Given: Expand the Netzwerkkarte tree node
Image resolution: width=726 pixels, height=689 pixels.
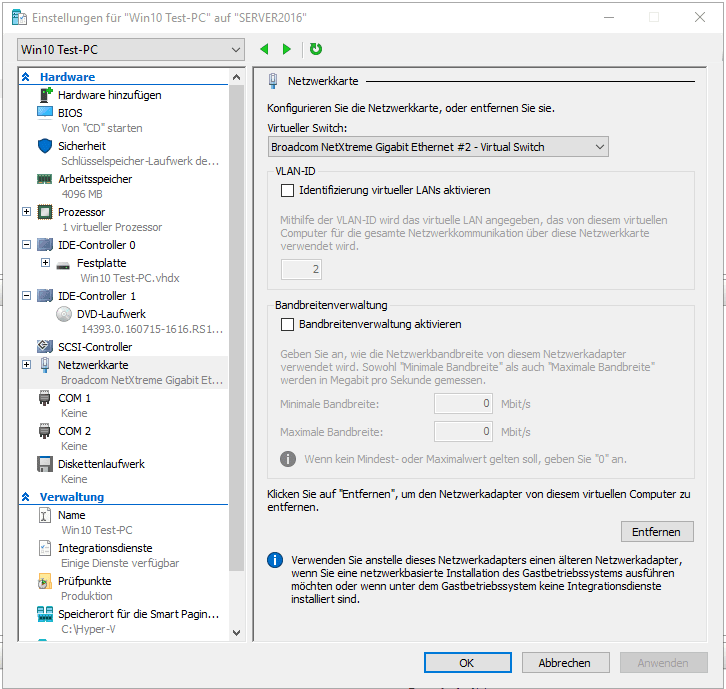Looking at the screenshot, I should (27, 364).
